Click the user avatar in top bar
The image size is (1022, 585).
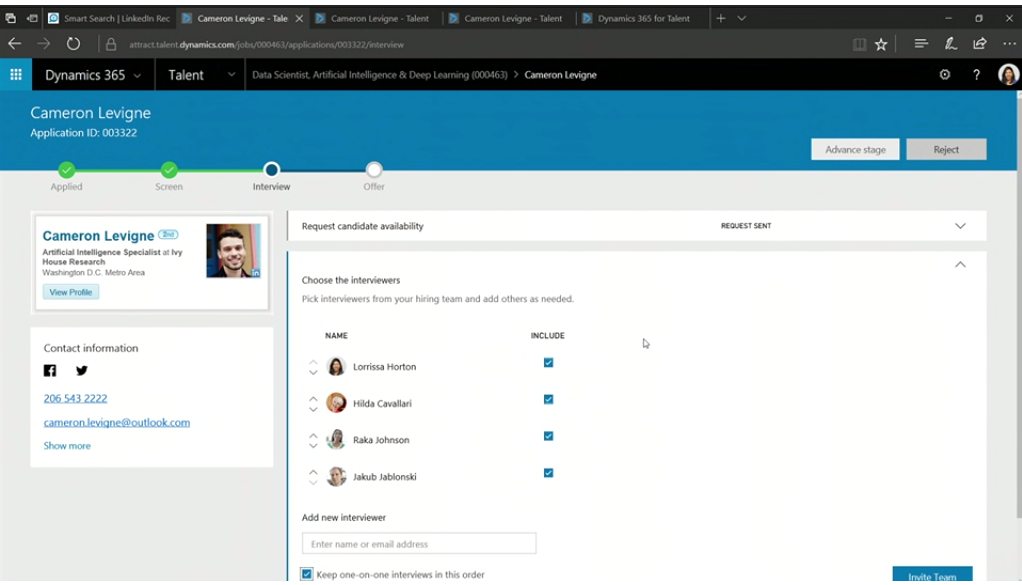click(x=1007, y=75)
